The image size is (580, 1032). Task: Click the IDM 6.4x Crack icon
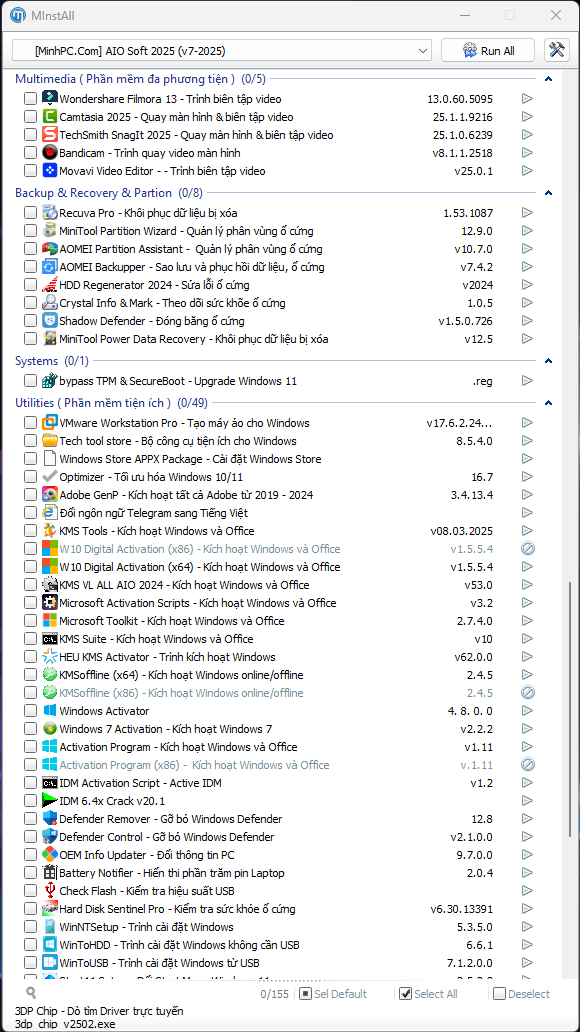click(x=49, y=800)
